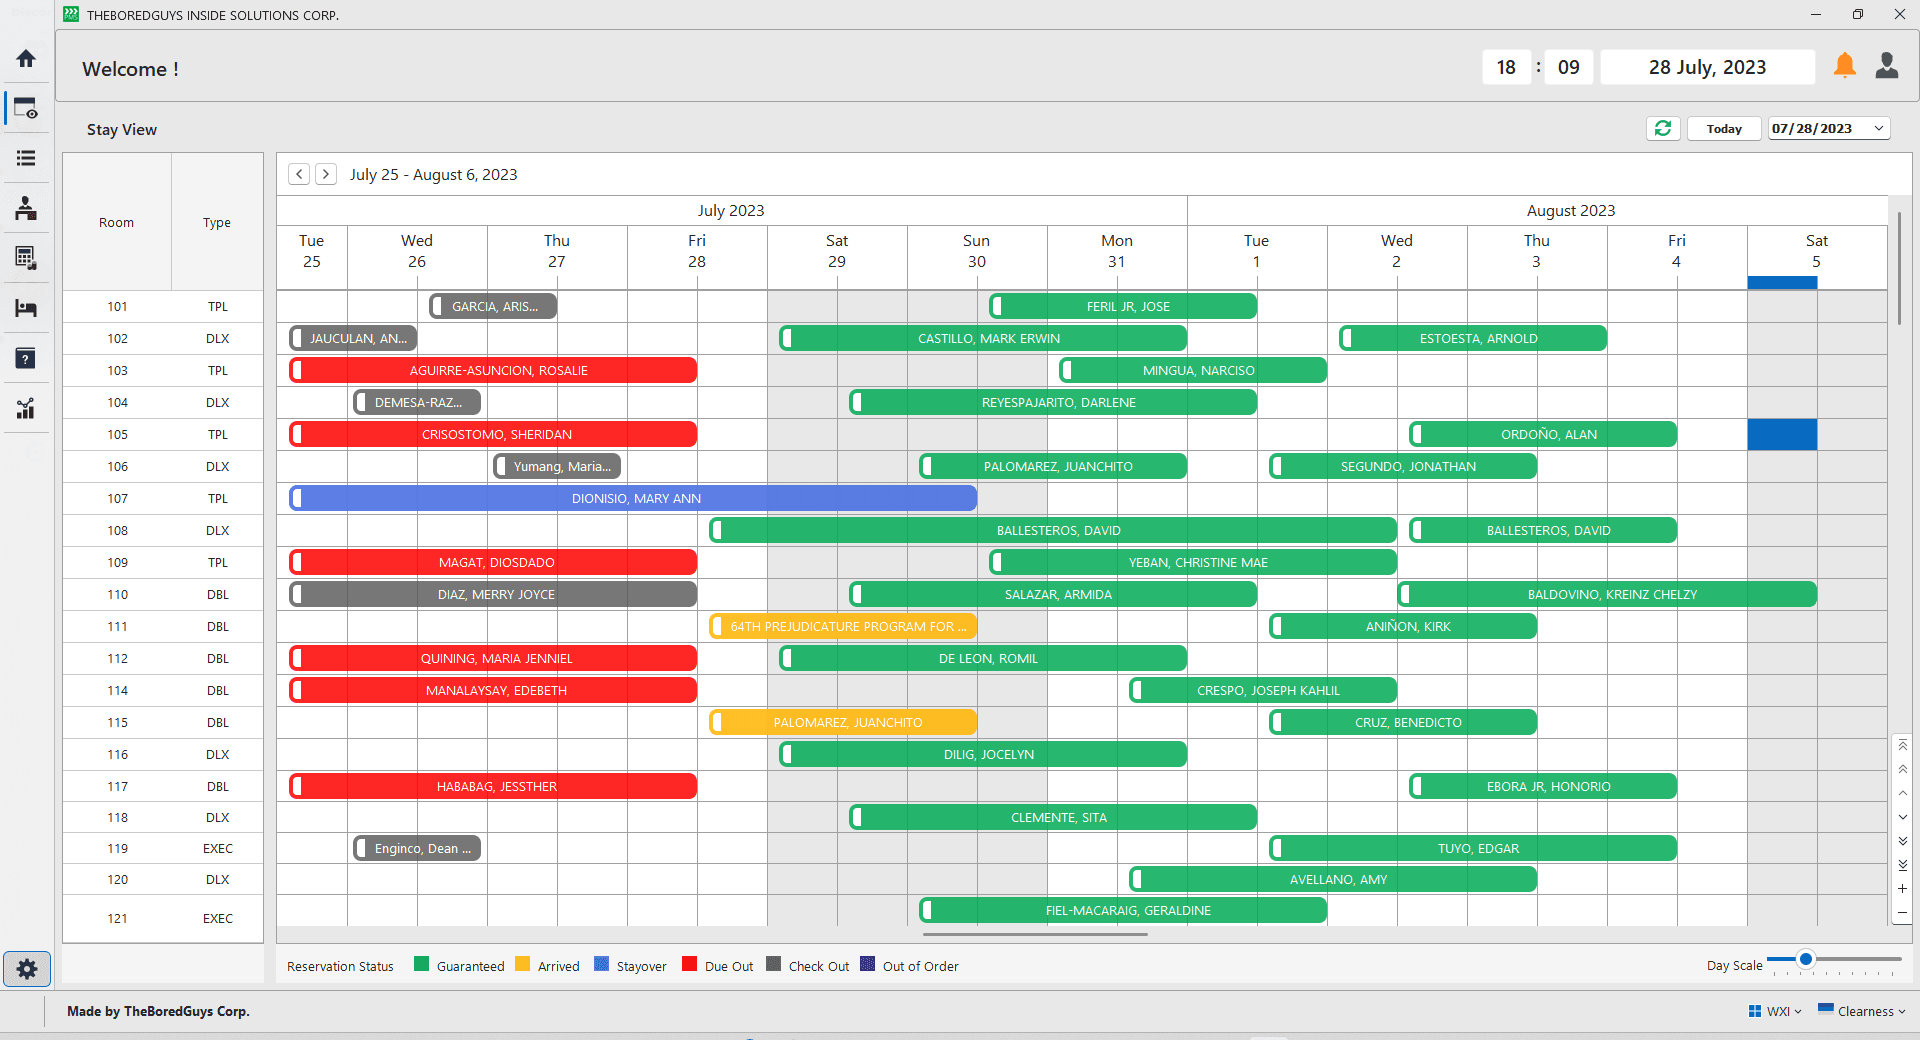Open the help book sidebar icon
Screen dimensions: 1920x1040
tap(26, 358)
